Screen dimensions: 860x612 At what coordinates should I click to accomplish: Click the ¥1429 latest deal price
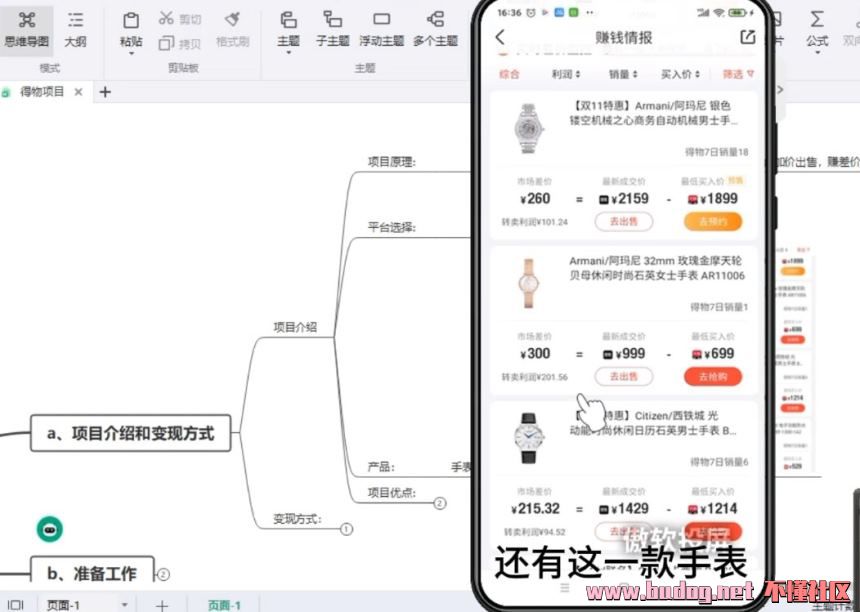tap(624, 508)
